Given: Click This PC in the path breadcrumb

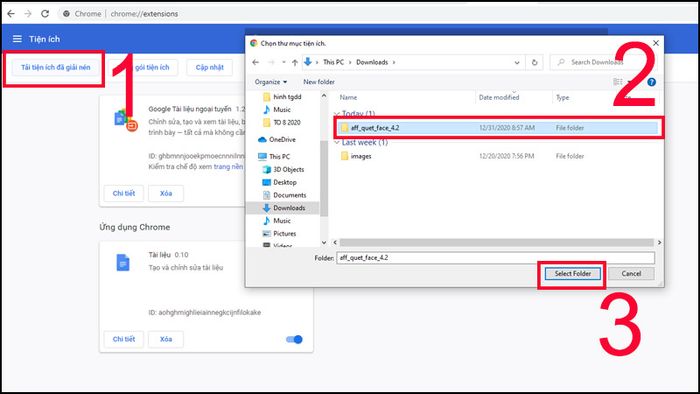Looking at the screenshot, I should [333, 62].
